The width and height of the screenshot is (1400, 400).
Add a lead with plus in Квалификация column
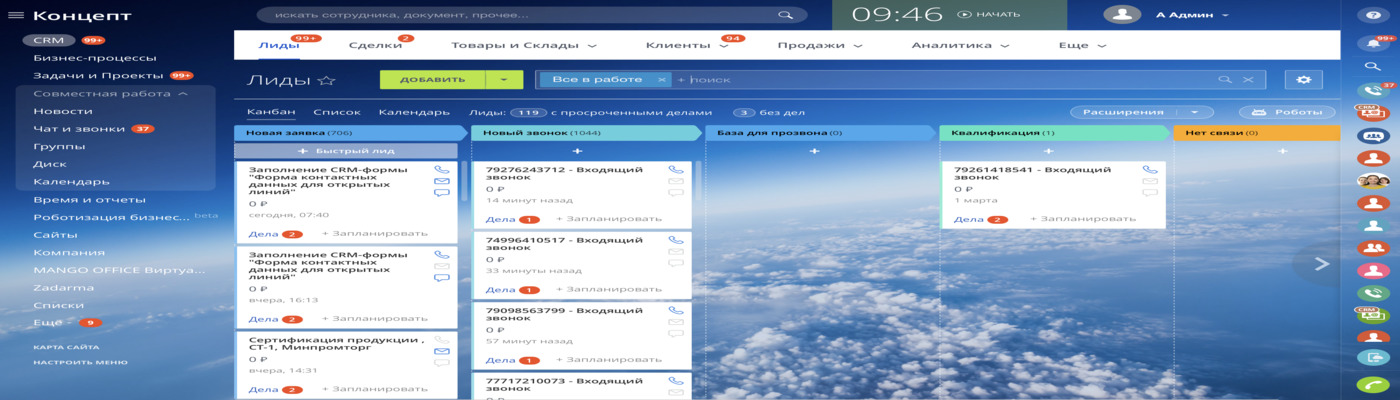coord(1048,151)
